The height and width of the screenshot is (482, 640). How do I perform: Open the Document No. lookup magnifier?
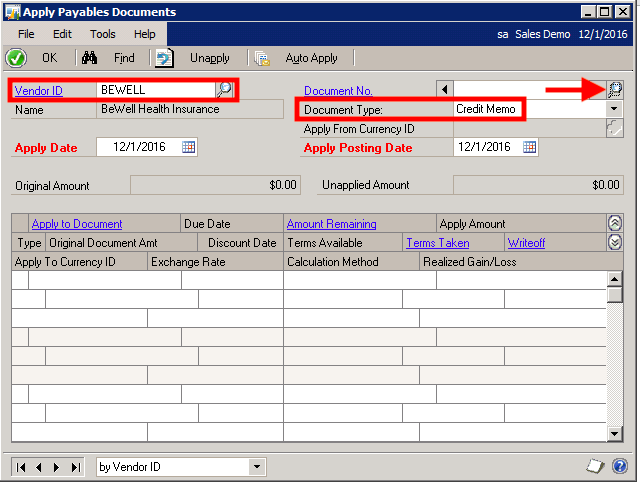pos(615,89)
